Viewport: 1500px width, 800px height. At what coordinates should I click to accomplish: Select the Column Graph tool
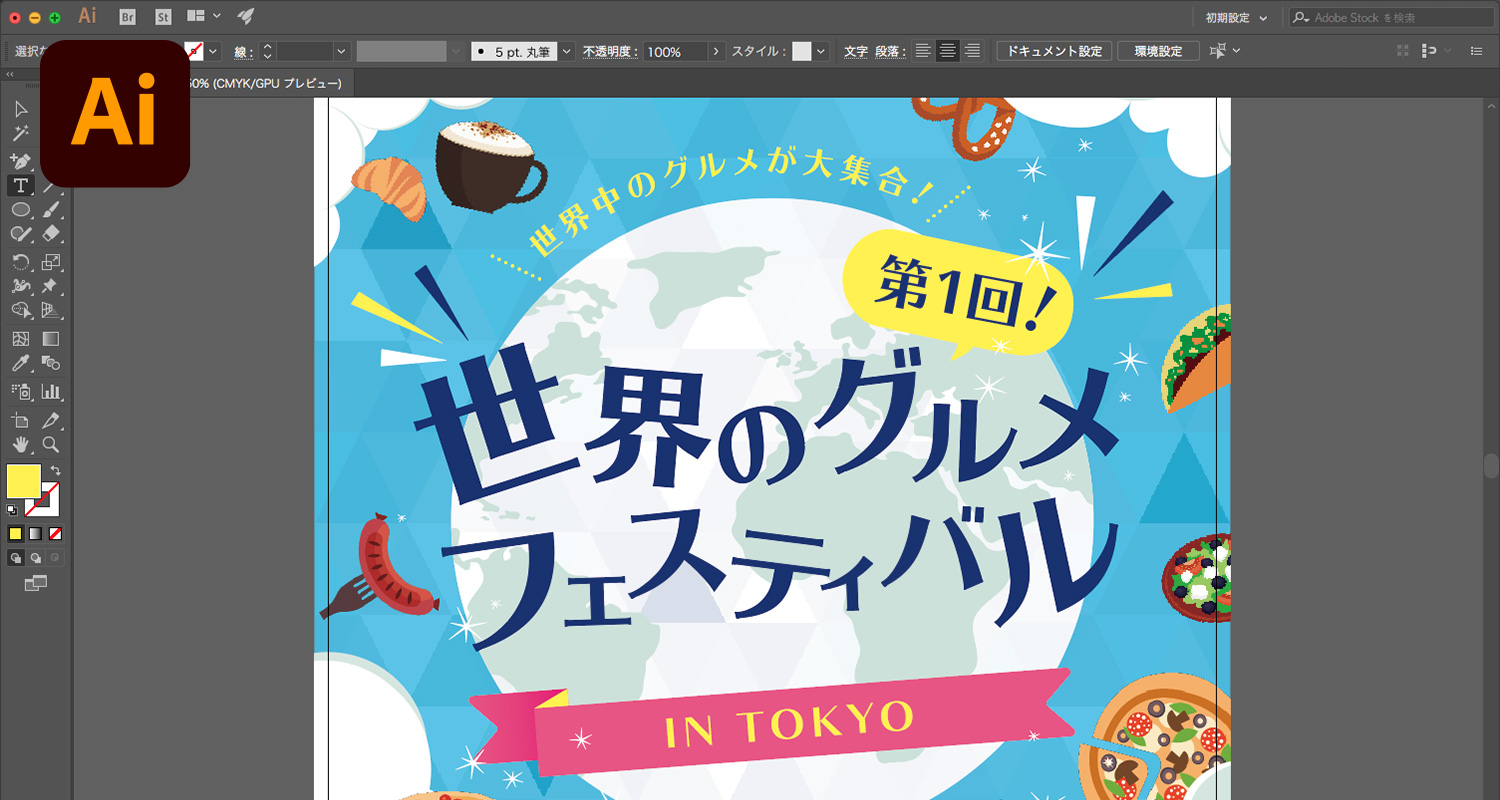click(52, 391)
